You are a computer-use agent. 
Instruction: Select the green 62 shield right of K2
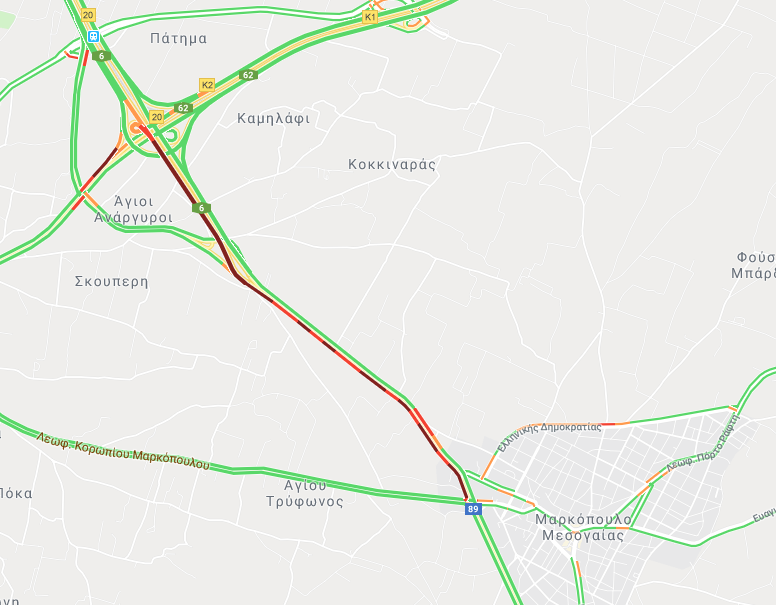(248, 75)
